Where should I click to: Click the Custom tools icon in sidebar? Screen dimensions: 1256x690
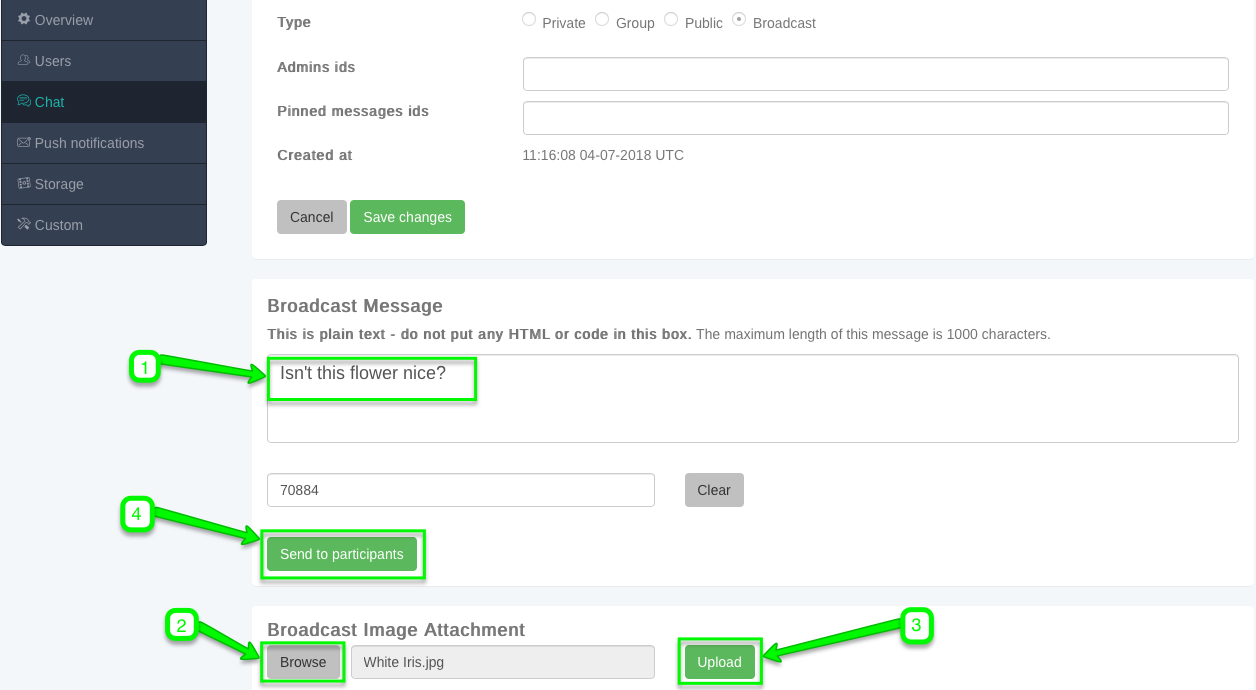pyautogui.click(x=24, y=224)
